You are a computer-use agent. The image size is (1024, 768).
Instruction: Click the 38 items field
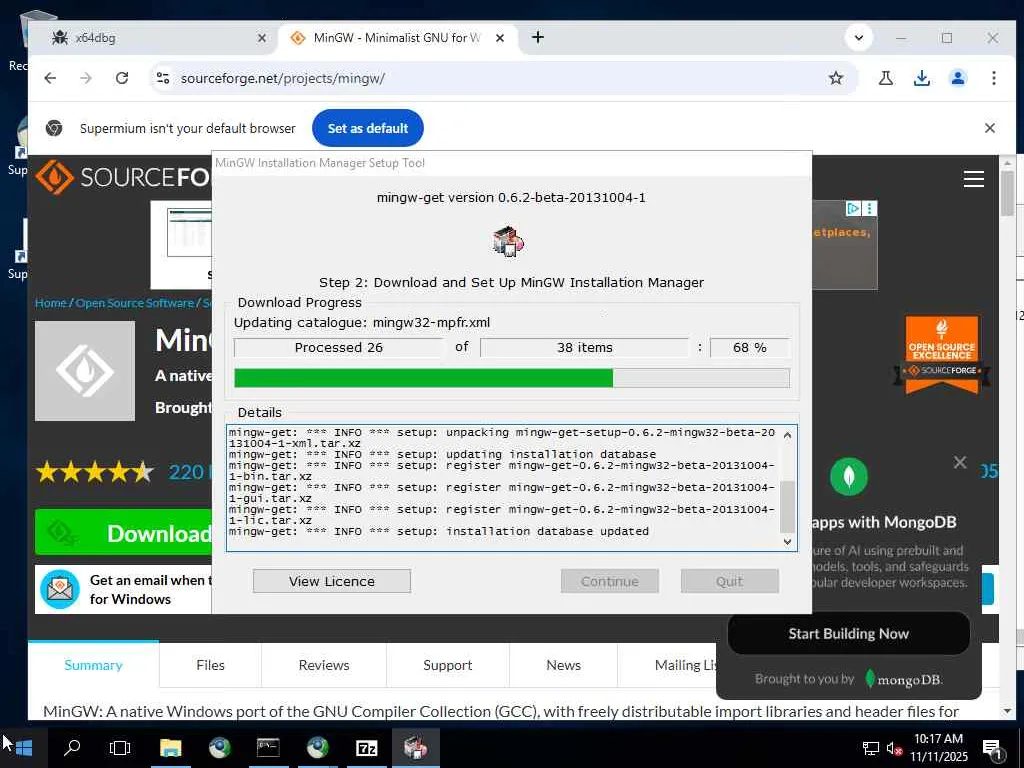coord(584,347)
